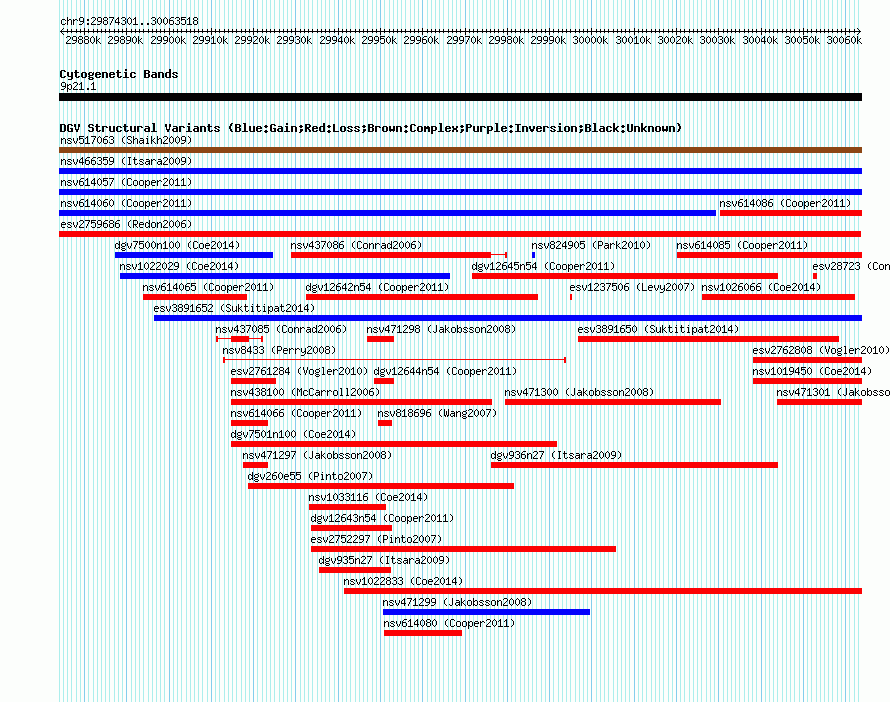Open nsv1026066 (Coe2014) label
Screen dimensions: 890x702
point(762,287)
